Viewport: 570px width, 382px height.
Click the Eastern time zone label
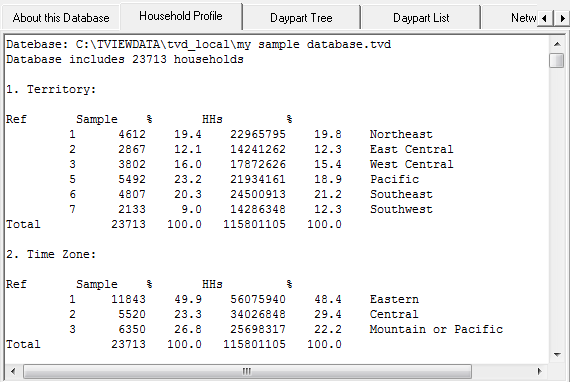[x=394, y=299]
